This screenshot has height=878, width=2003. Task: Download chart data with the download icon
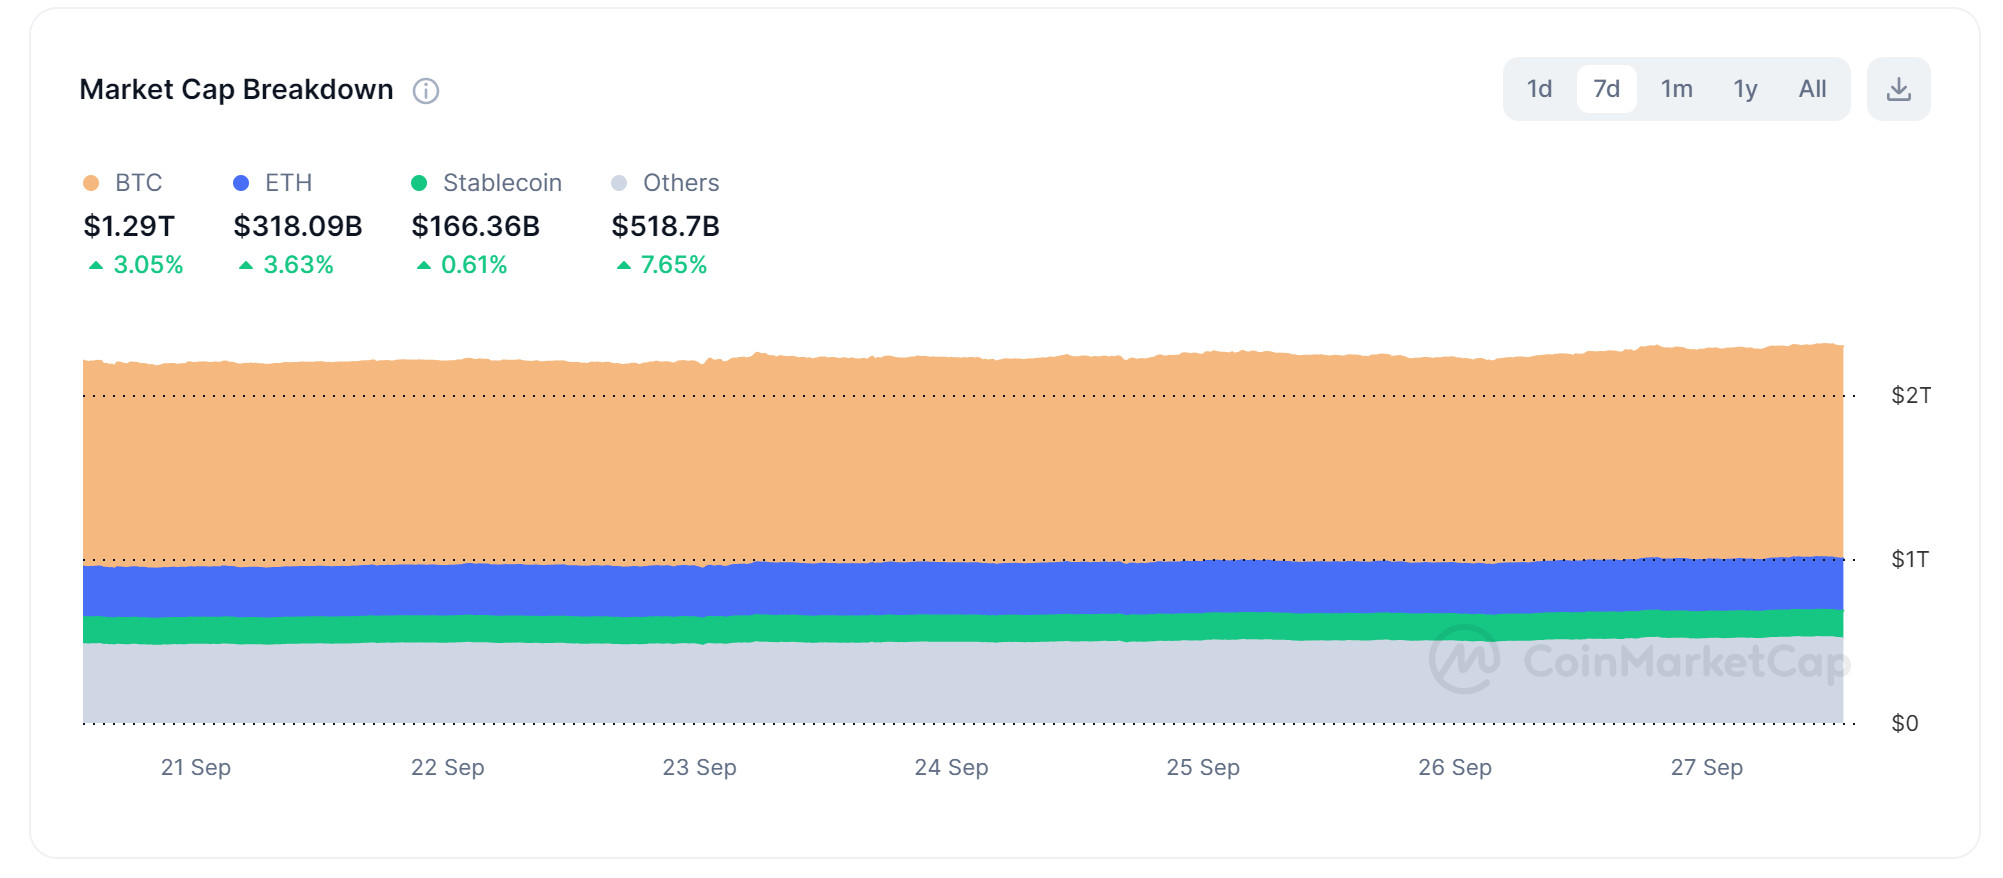point(1898,89)
